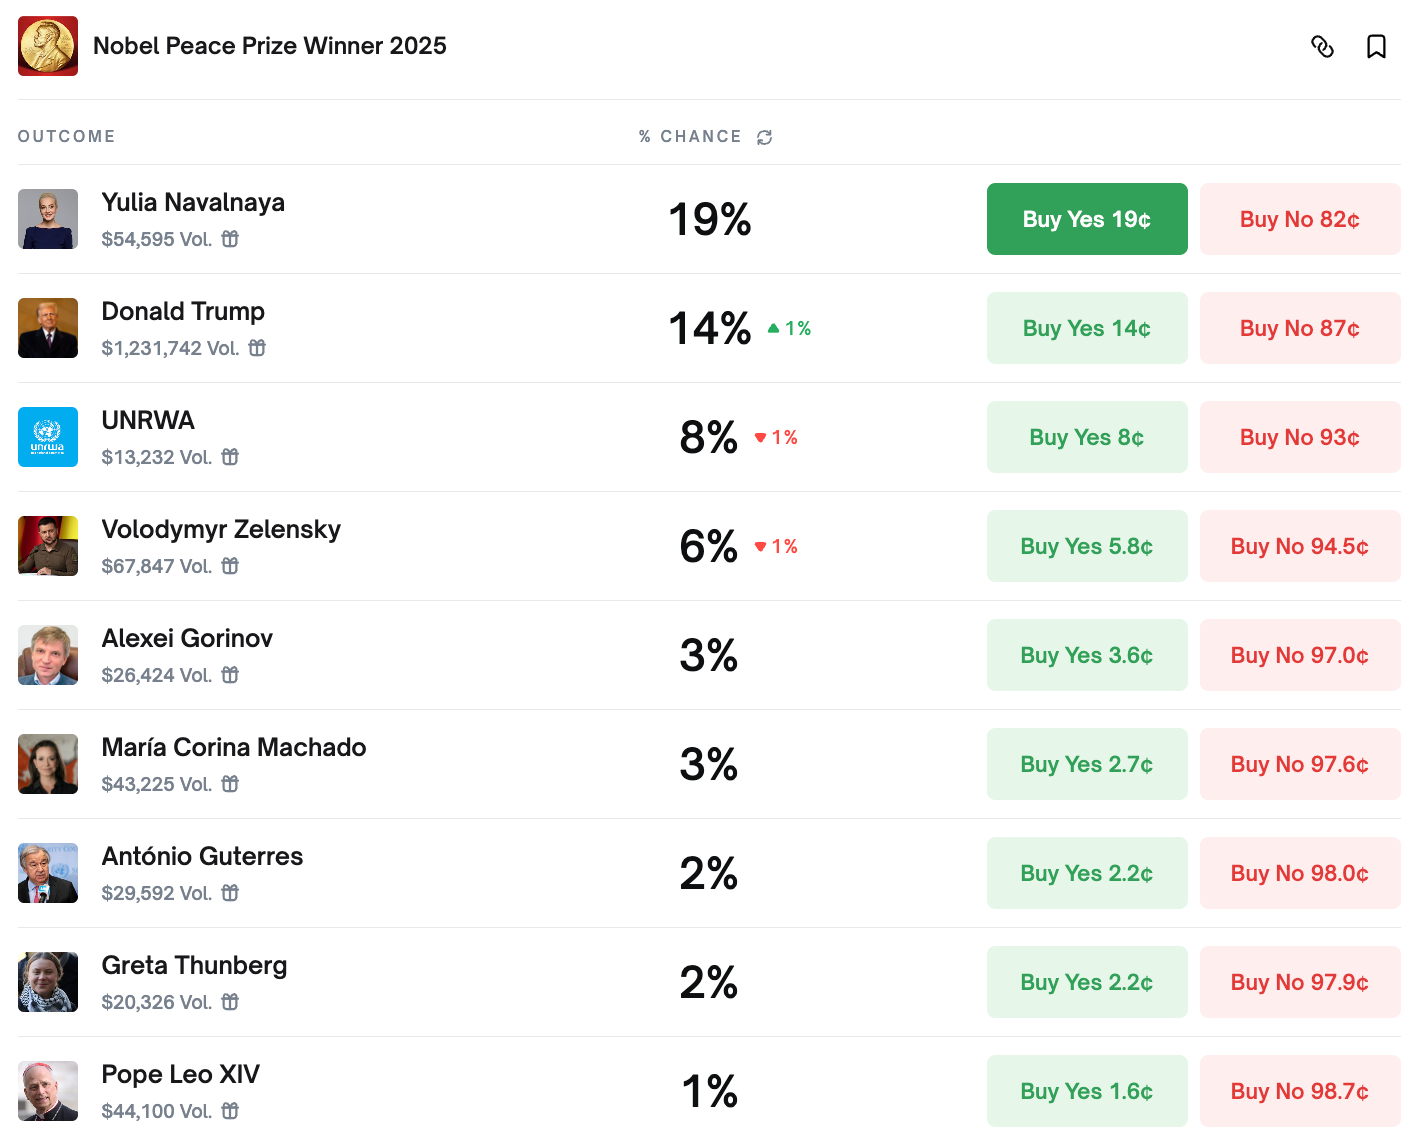Buy Yes at 14¢ for Donald Trump
The image size is (1422, 1144).
tap(1087, 328)
